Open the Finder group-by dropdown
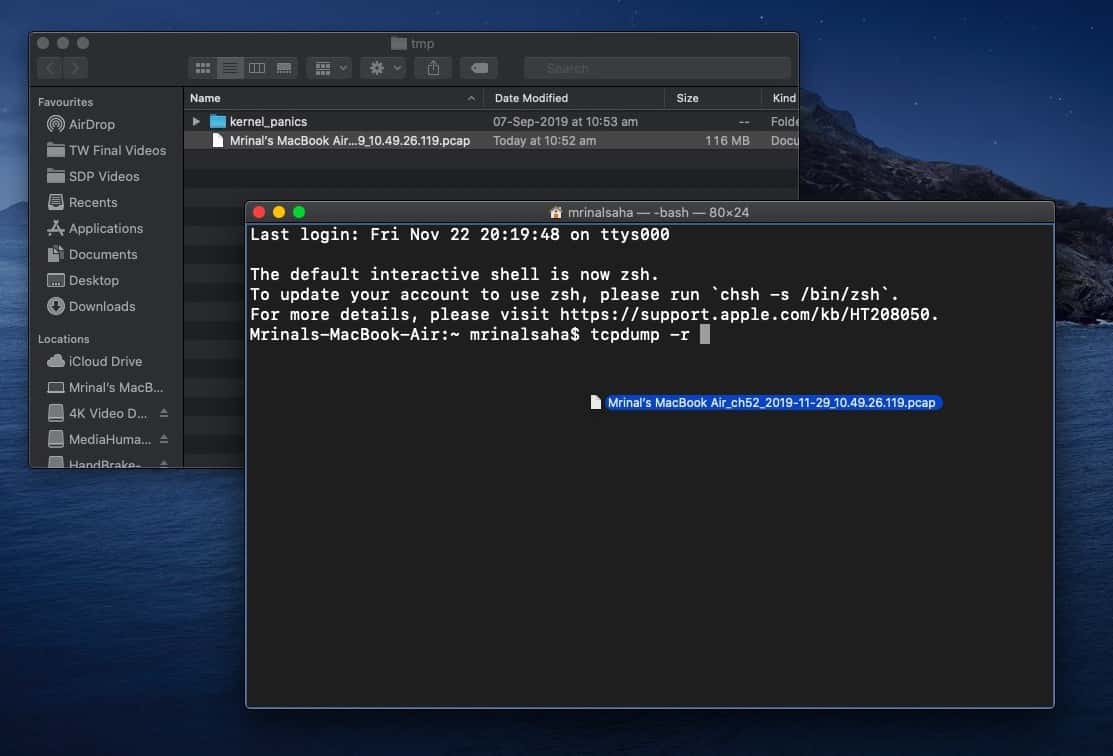 pos(329,68)
